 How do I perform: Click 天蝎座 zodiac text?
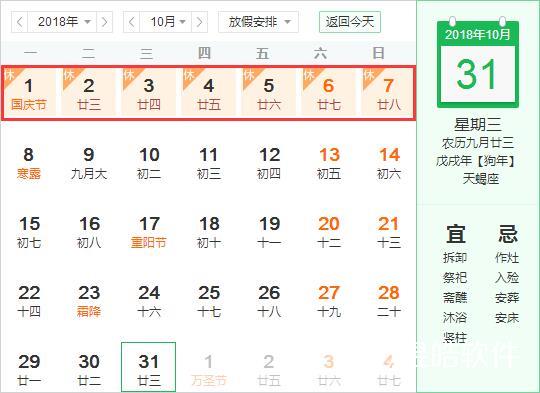click(x=480, y=179)
